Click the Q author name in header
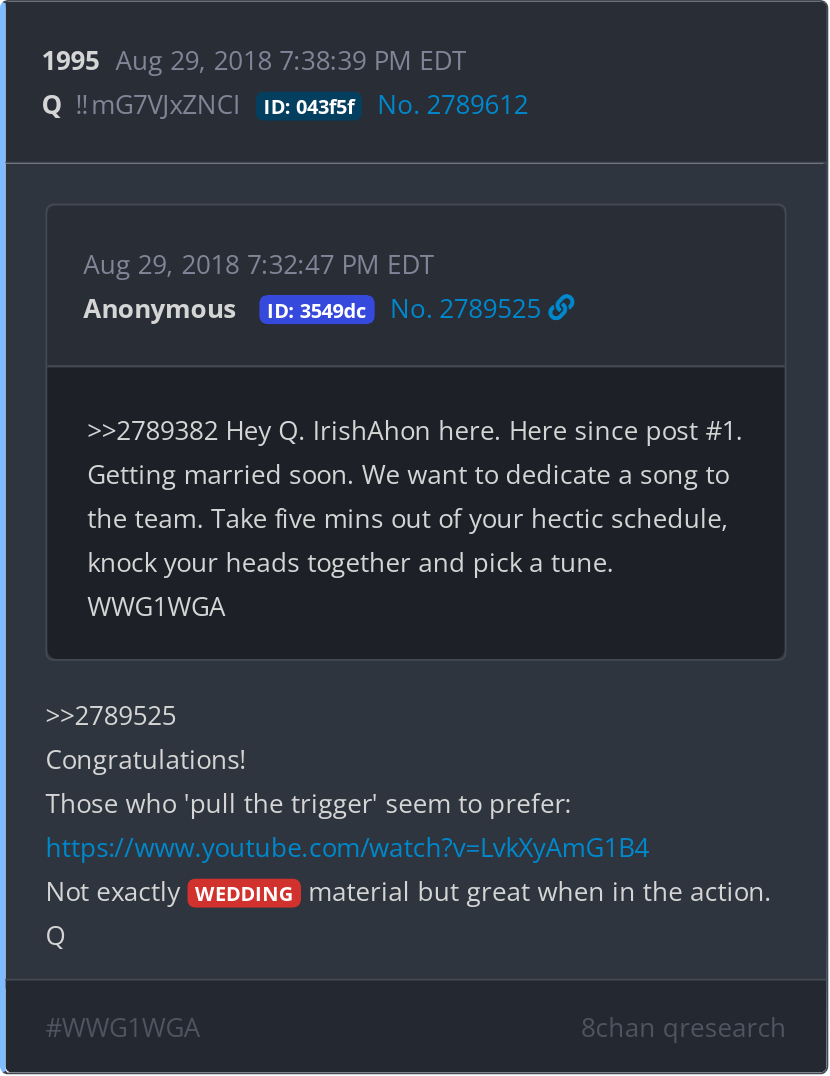The width and height of the screenshot is (830, 1076). [52, 106]
